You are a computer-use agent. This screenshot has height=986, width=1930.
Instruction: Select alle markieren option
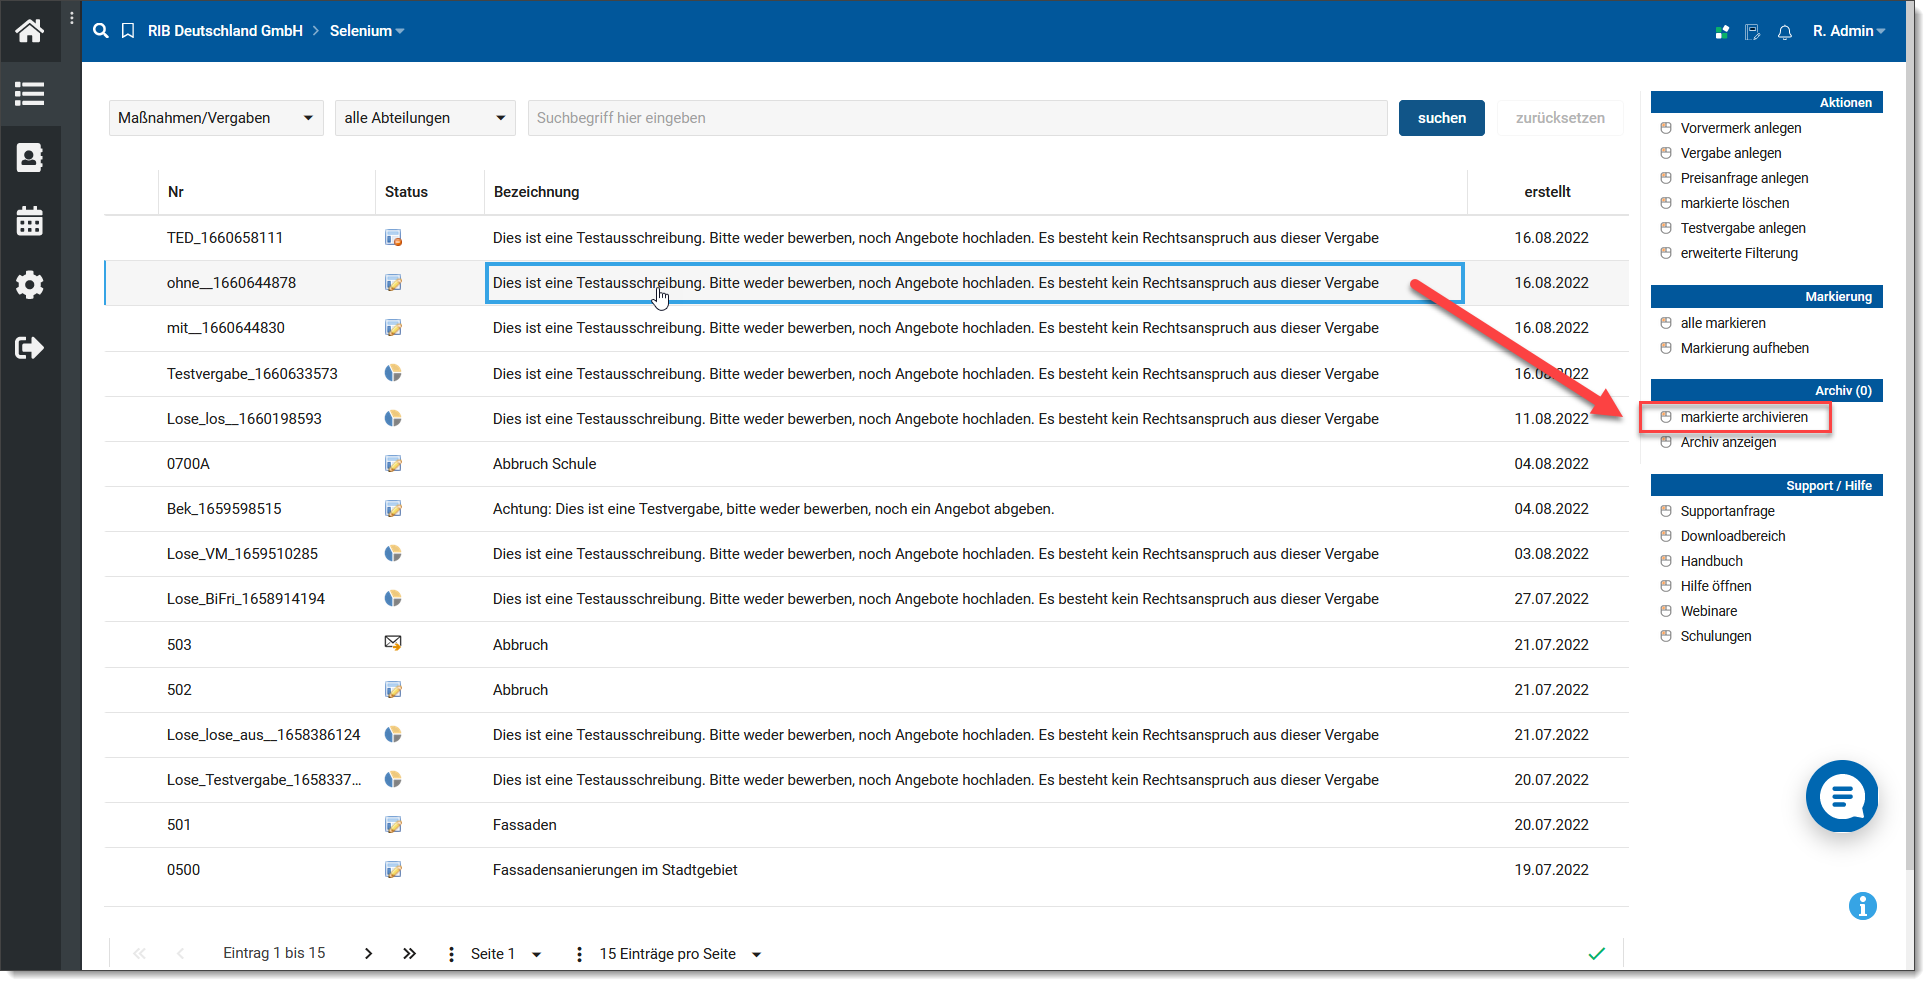1722,323
